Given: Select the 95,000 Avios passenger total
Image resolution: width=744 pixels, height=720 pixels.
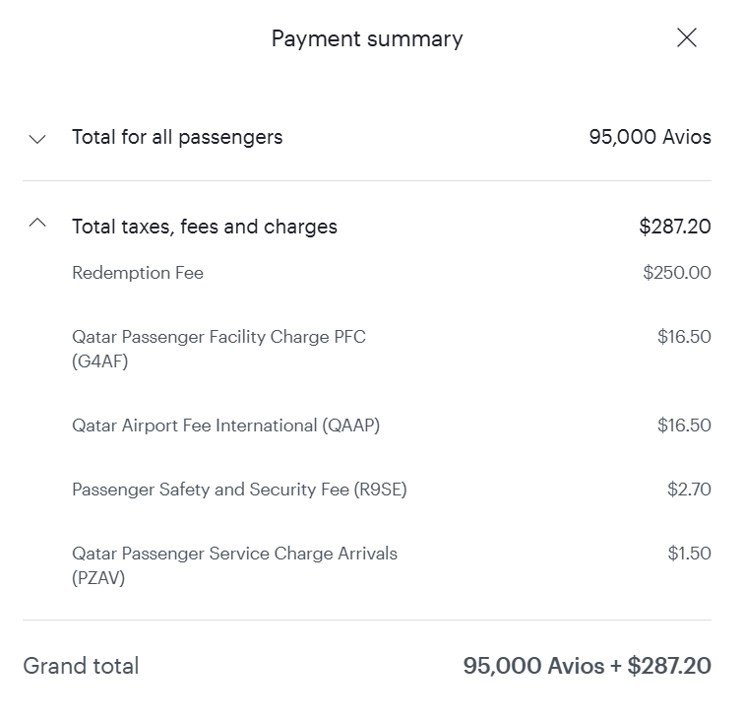Looking at the screenshot, I should [x=649, y=137].
